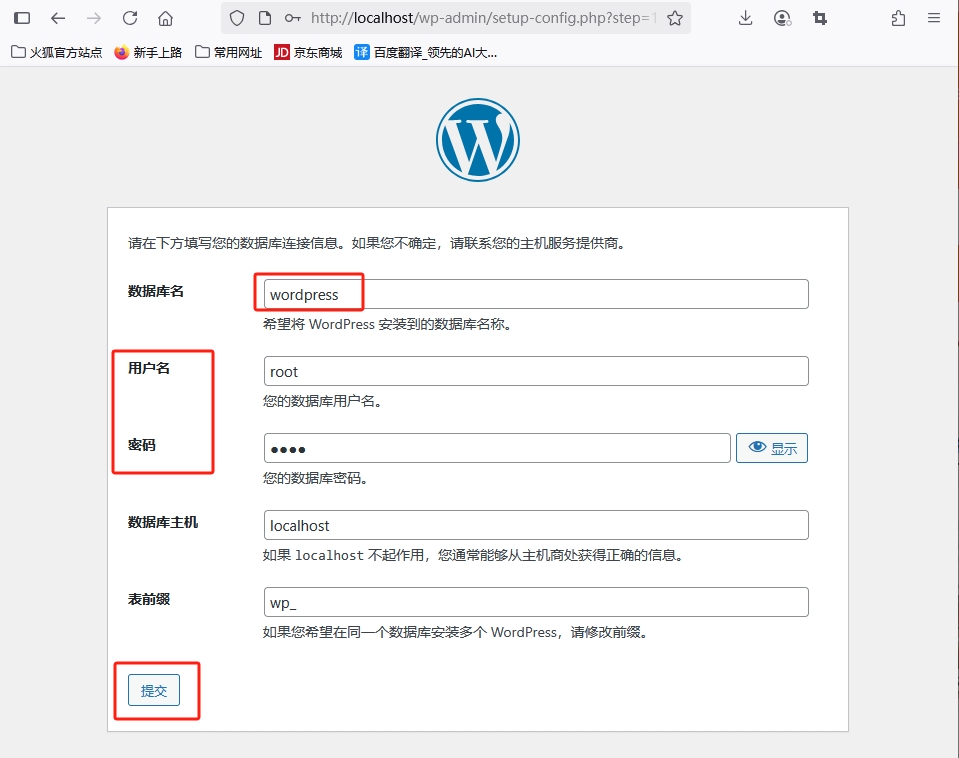Click the 密码 label
This screenshot has width=959, height=758.
click(x=141, y=445)
